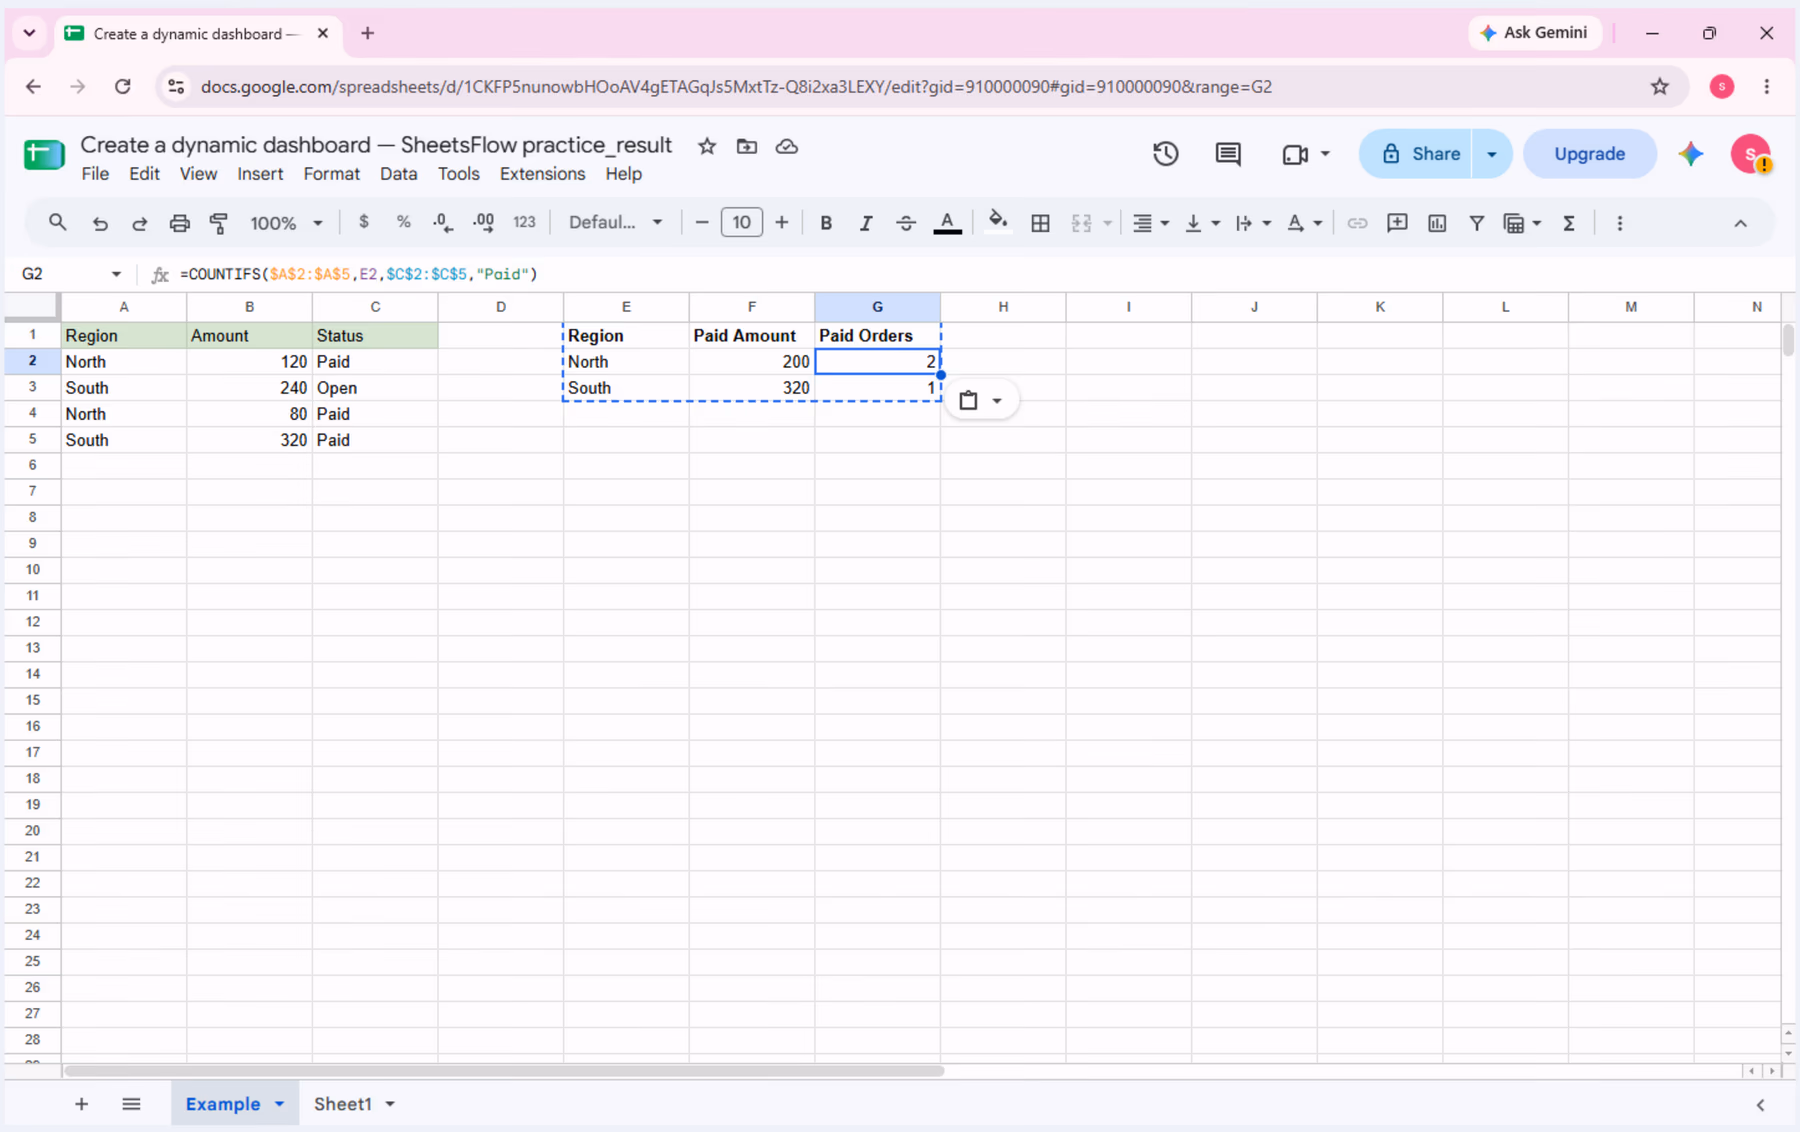Print the spreadsheet

click(x=179, y=223)
